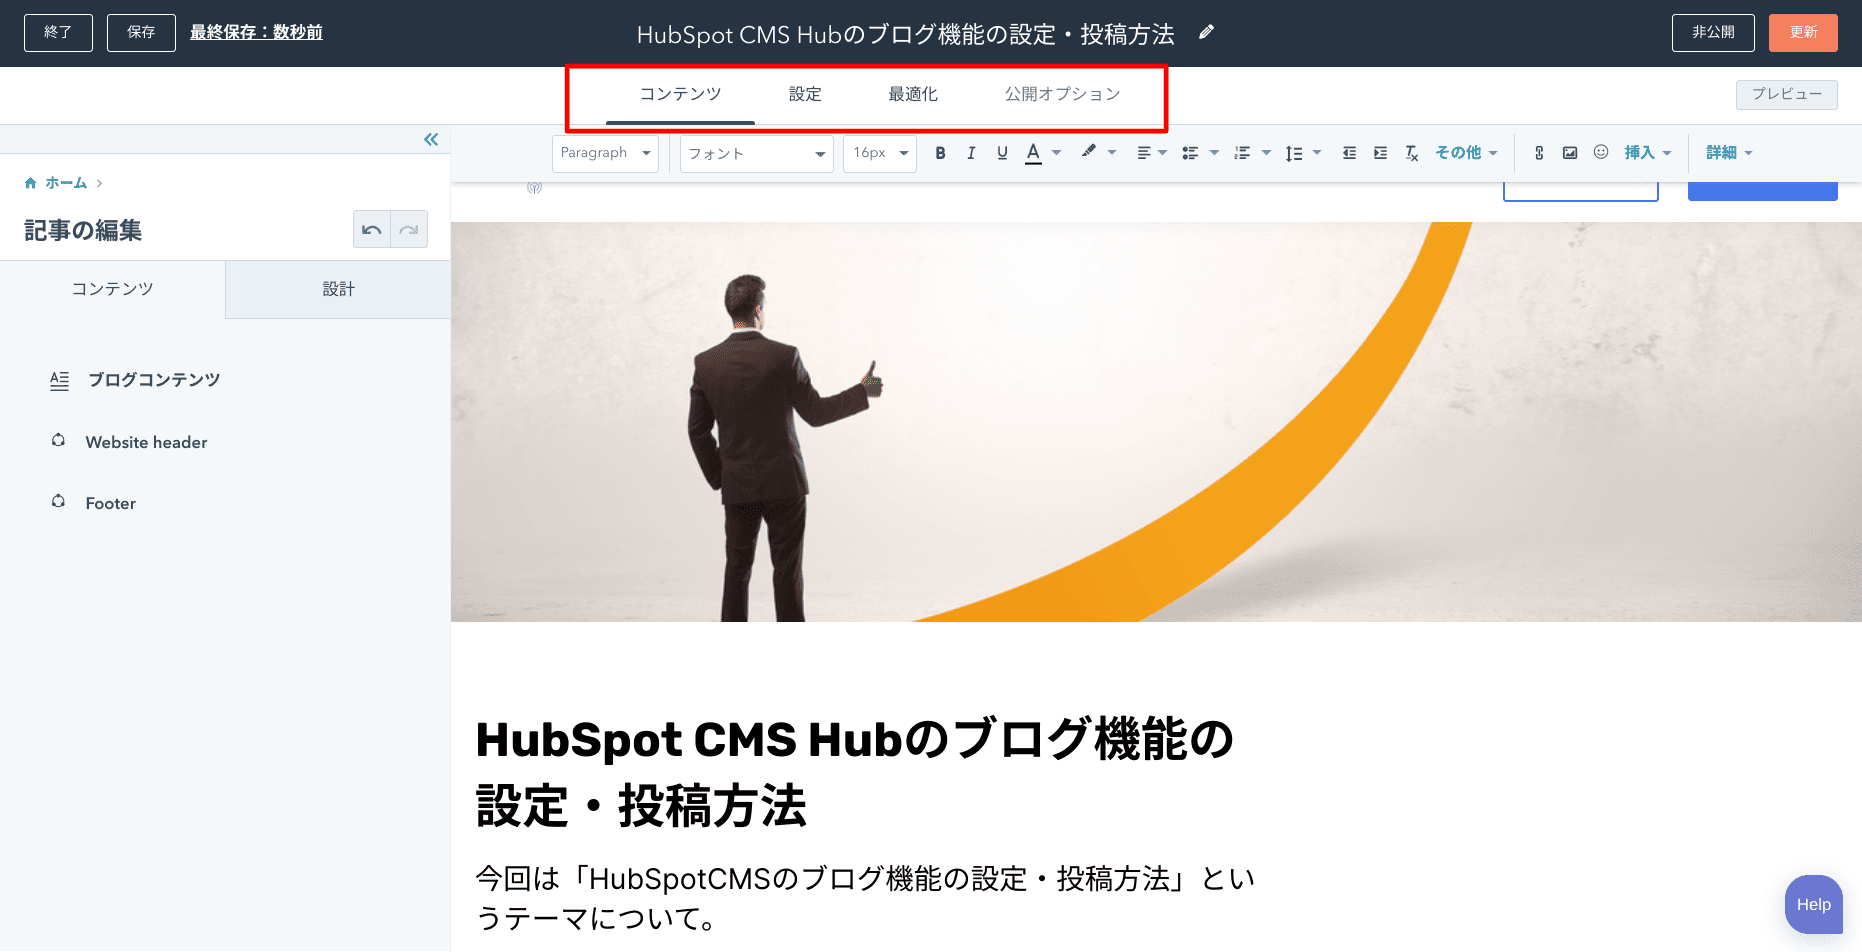The height and width of the screenshot is (952, 1862).
Task: Click the text alignment icon
Action: tap(1144, 153)
